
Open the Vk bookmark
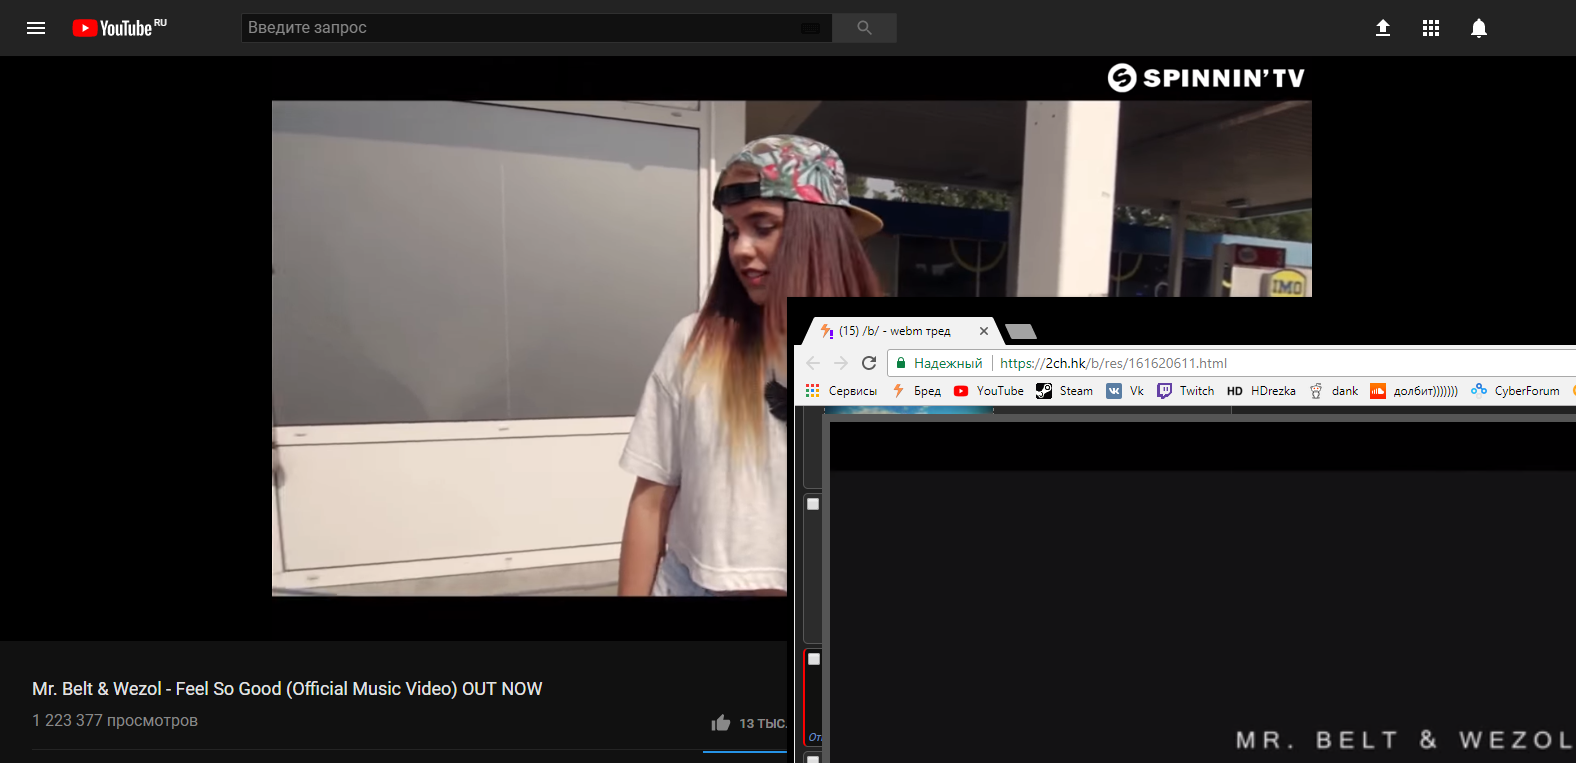[x=1125, y=391]
